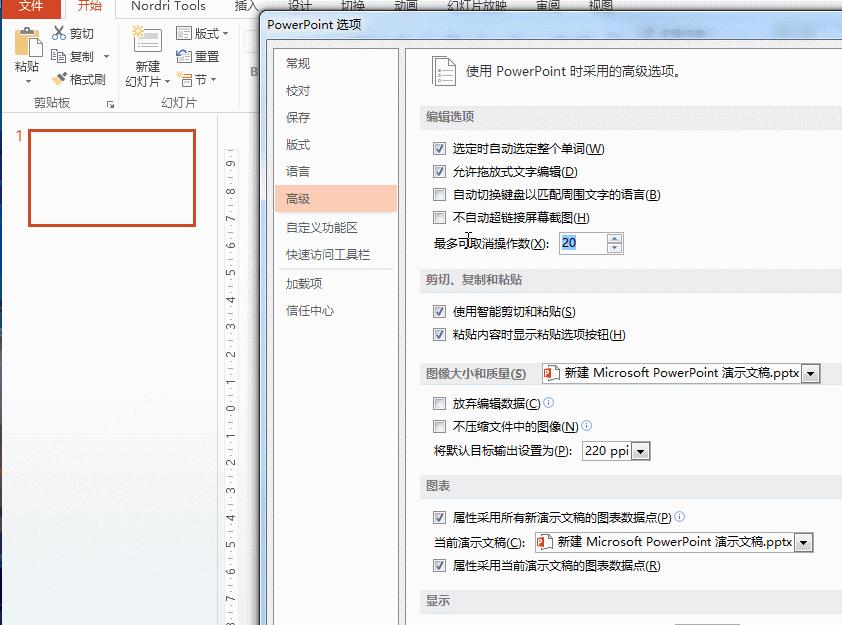This screenshot has height=625, width=842.
Task: Select 自定义功能区 in options sidebar
Action: click(321, 227)
